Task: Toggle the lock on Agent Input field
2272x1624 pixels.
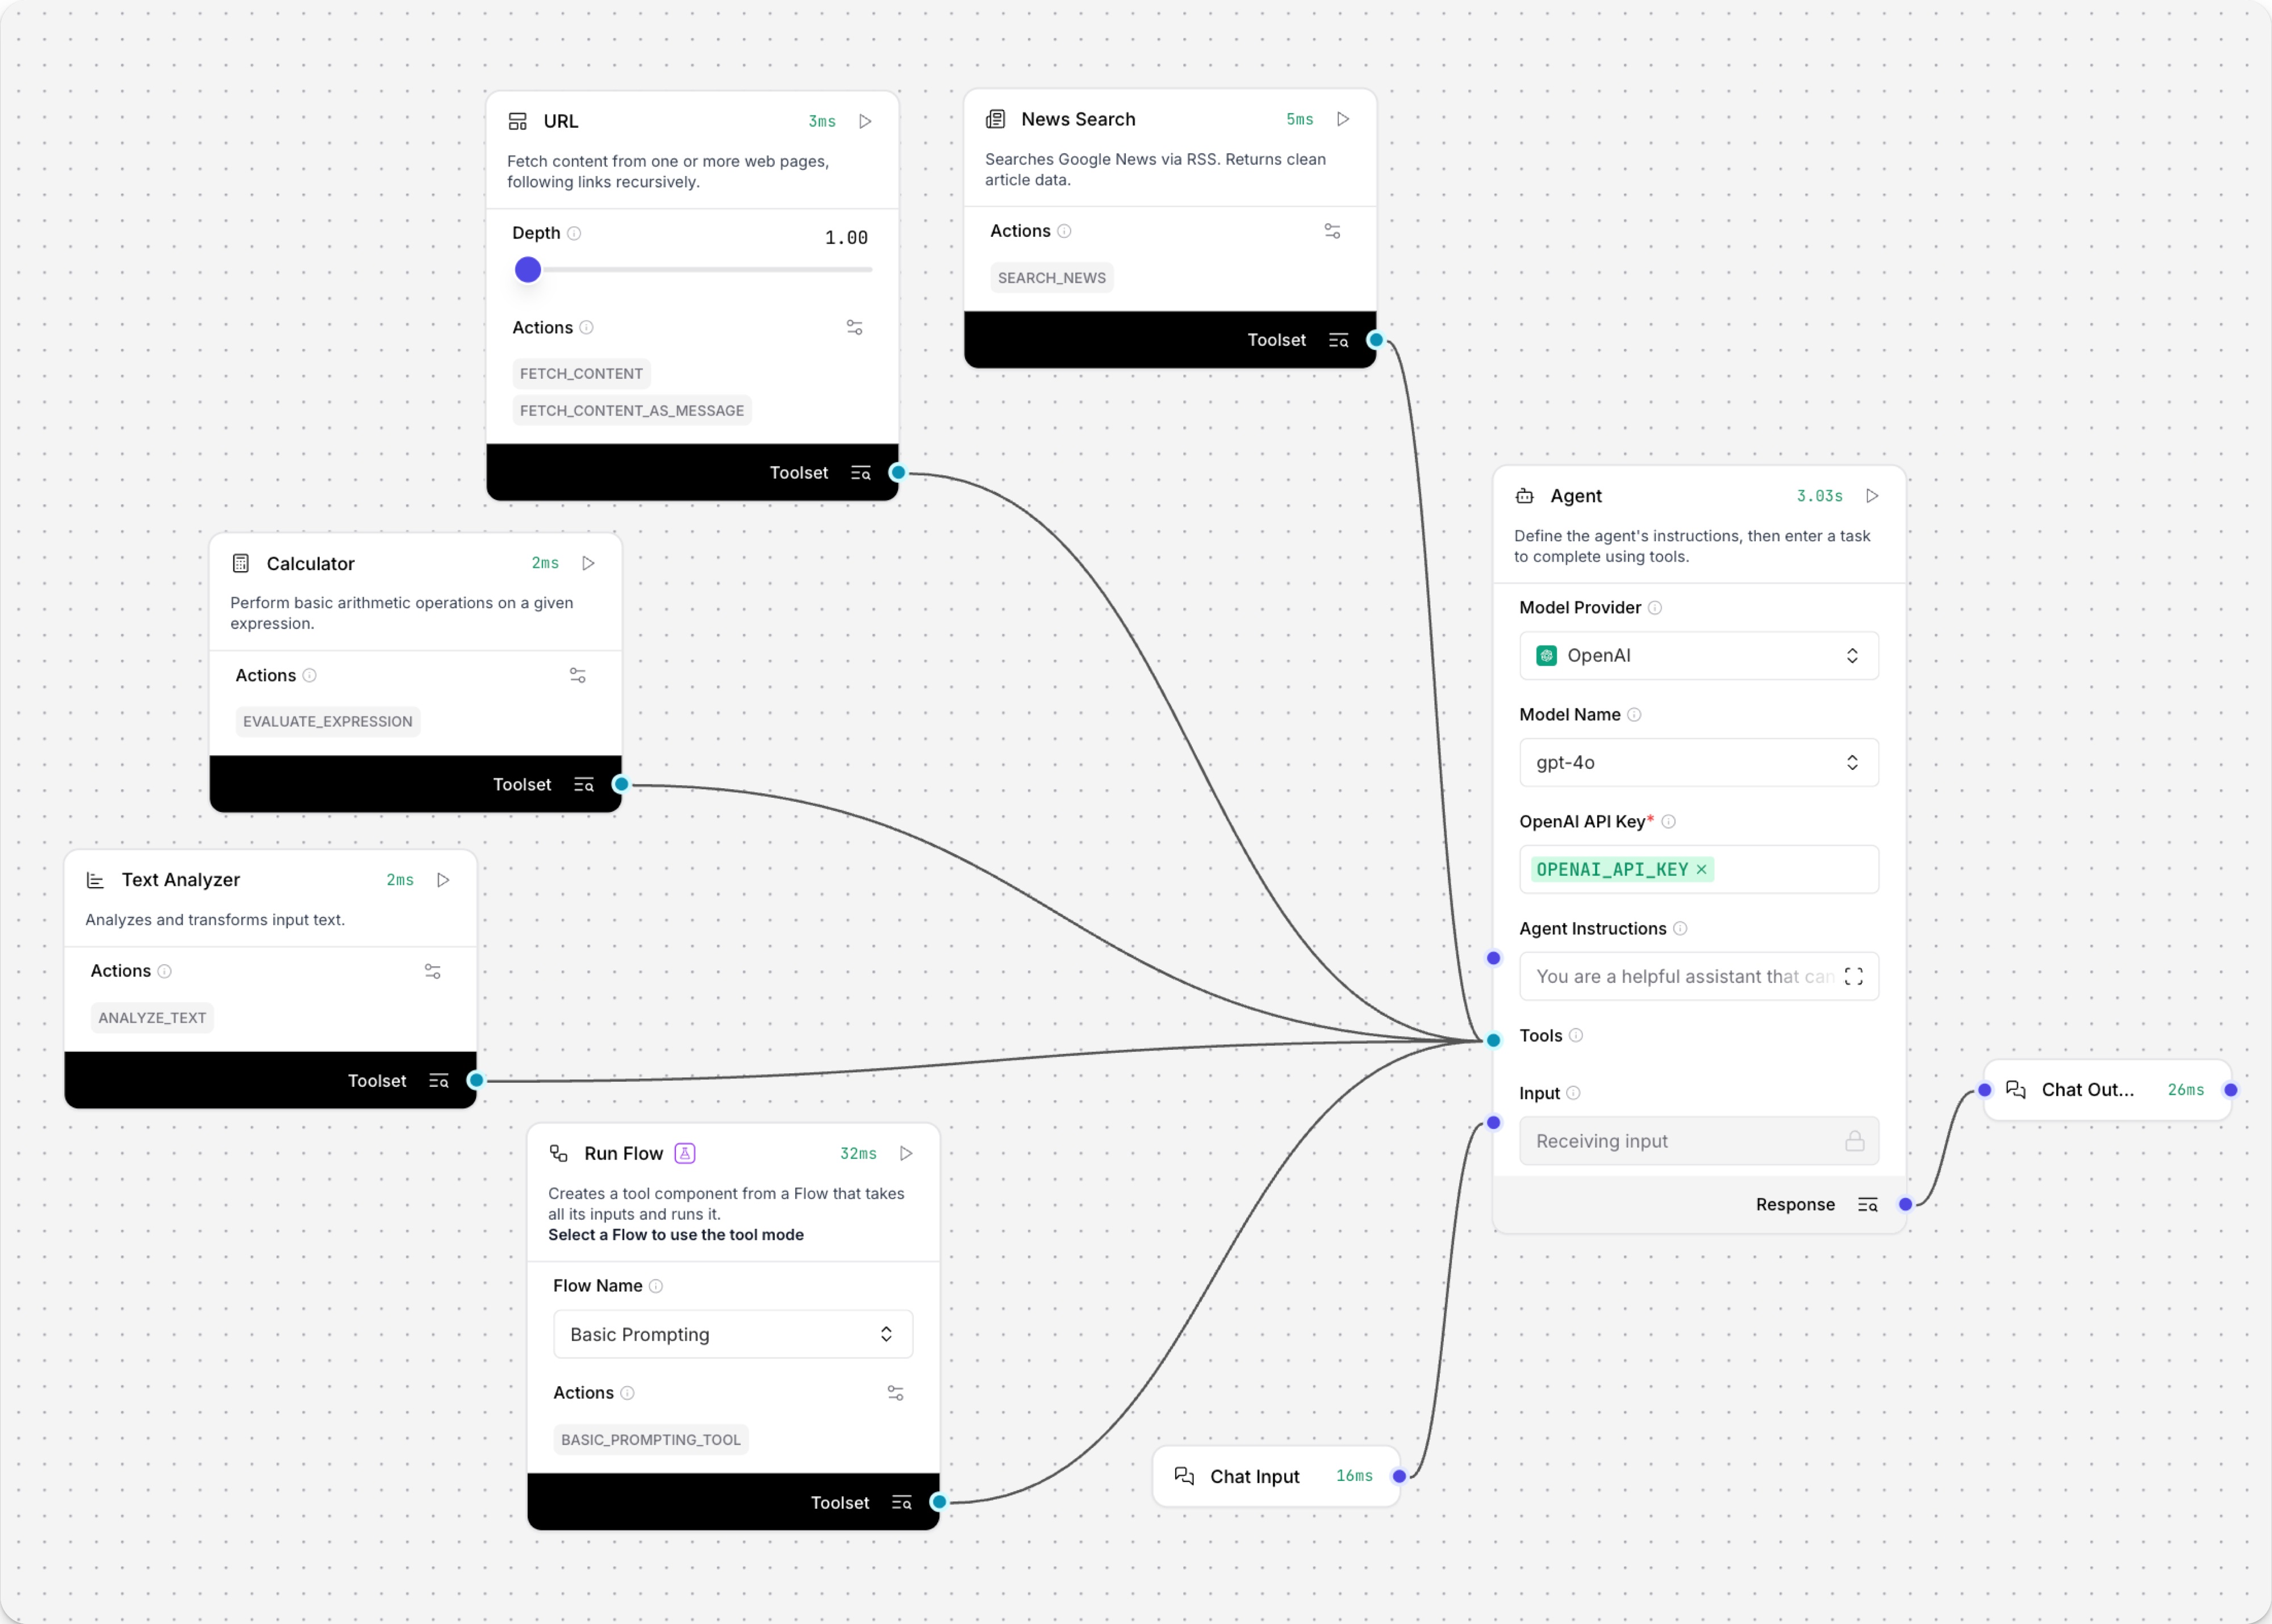Action: [1855, 1140]
